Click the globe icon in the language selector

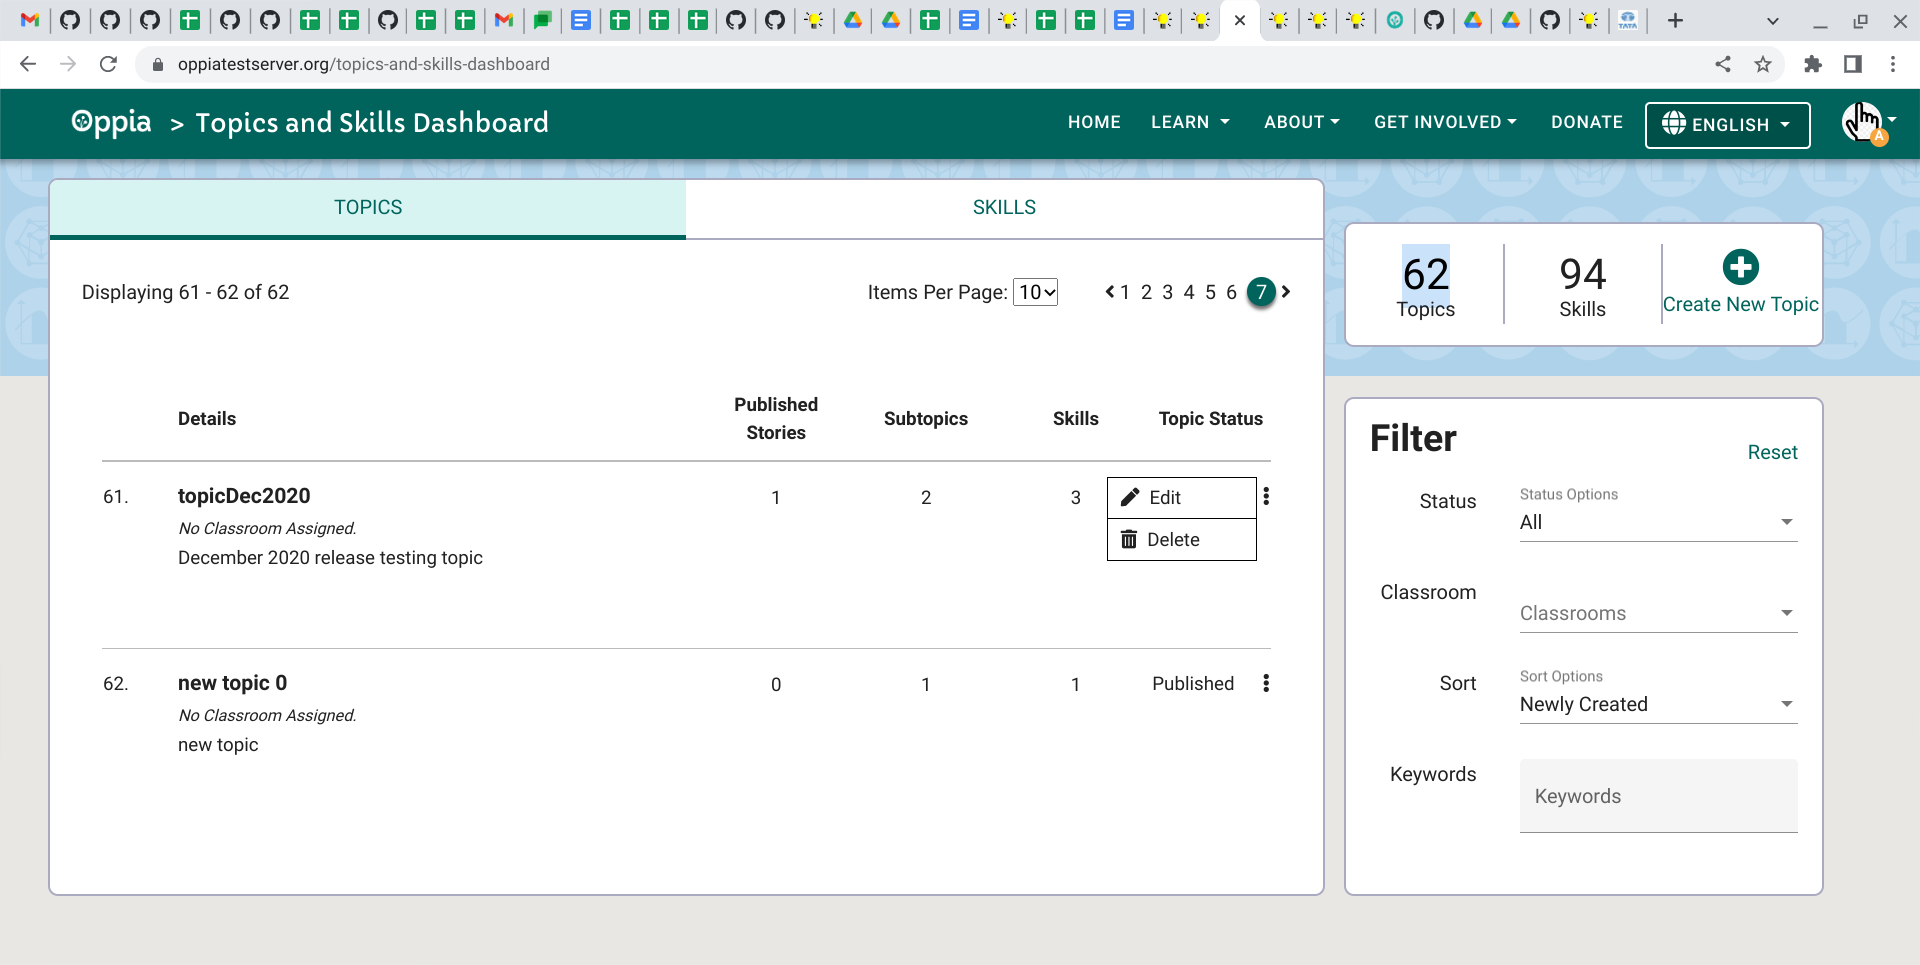(1672, 125)
